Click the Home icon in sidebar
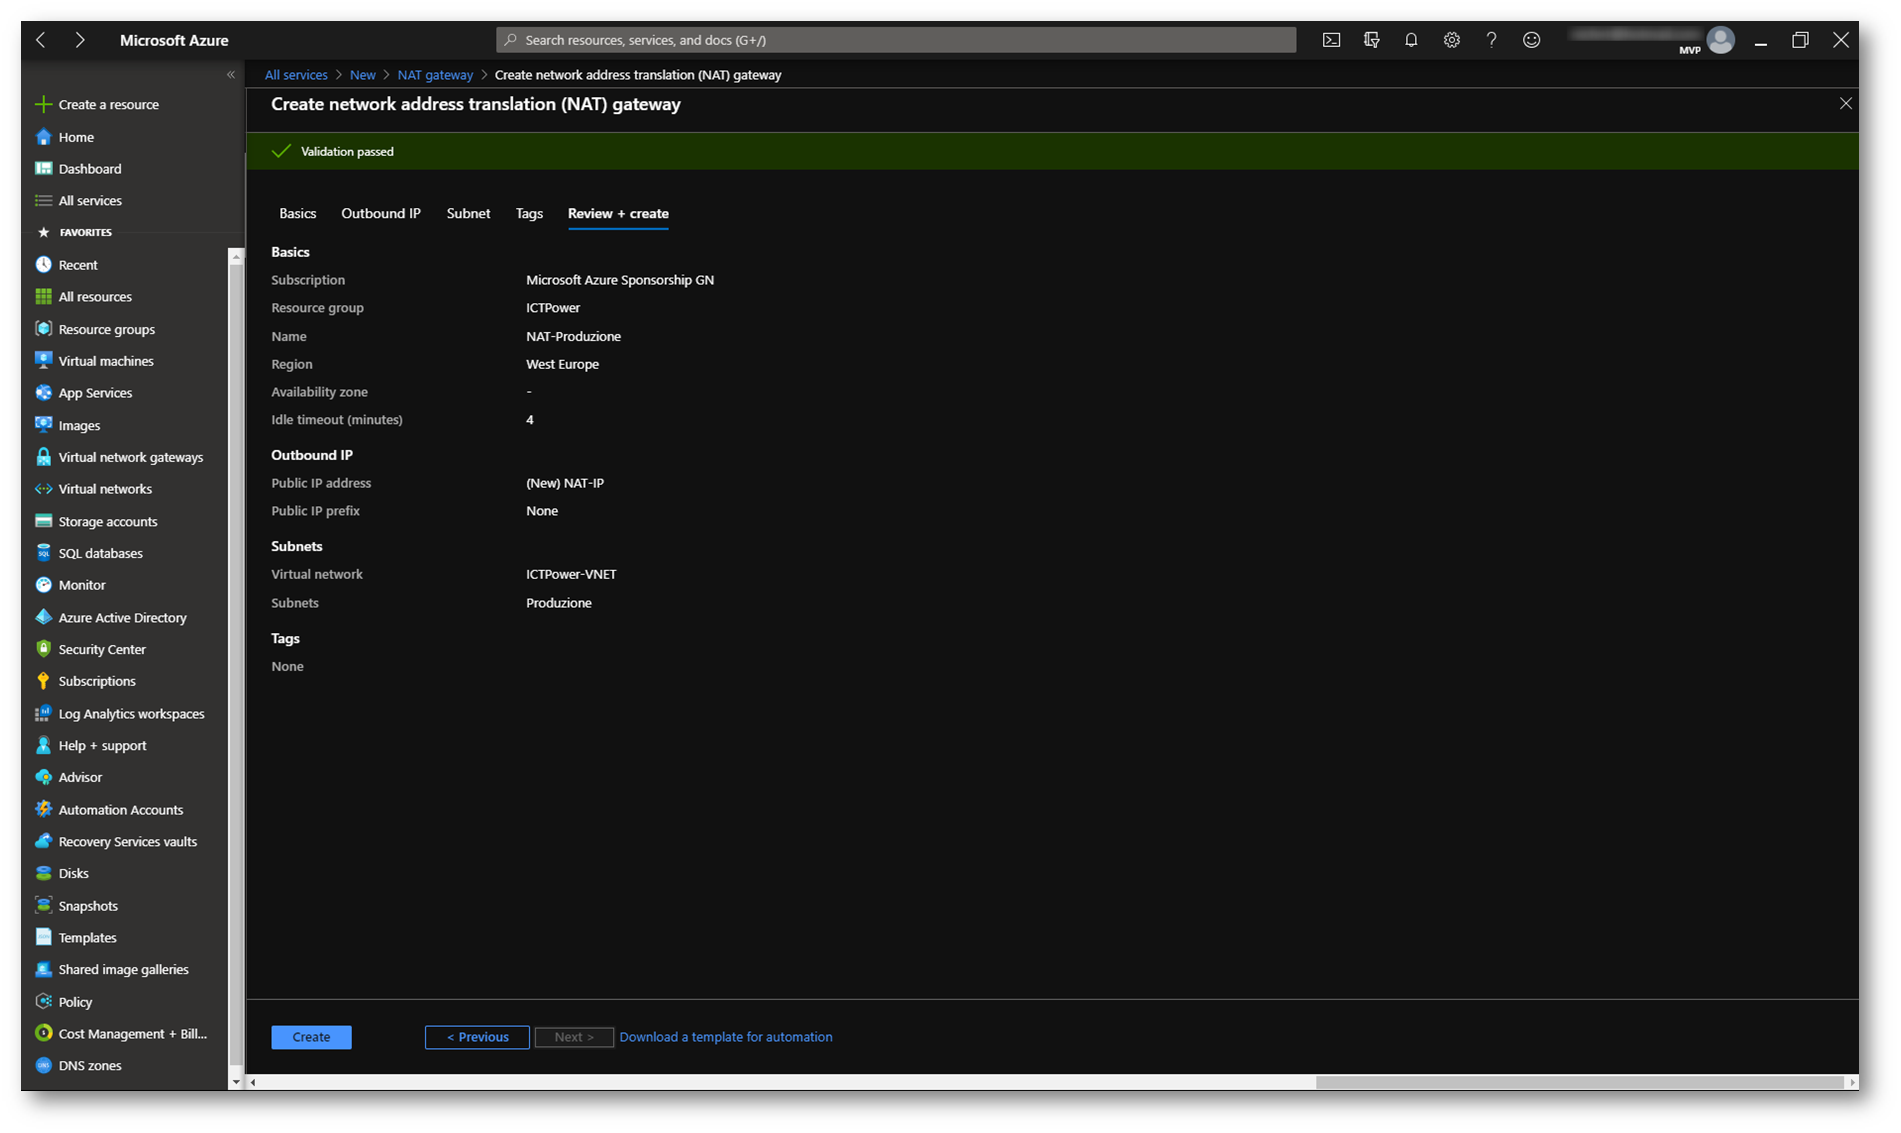Viewport: 1901px width, 1133px height. pyautogui.click(x=43, y=137)
